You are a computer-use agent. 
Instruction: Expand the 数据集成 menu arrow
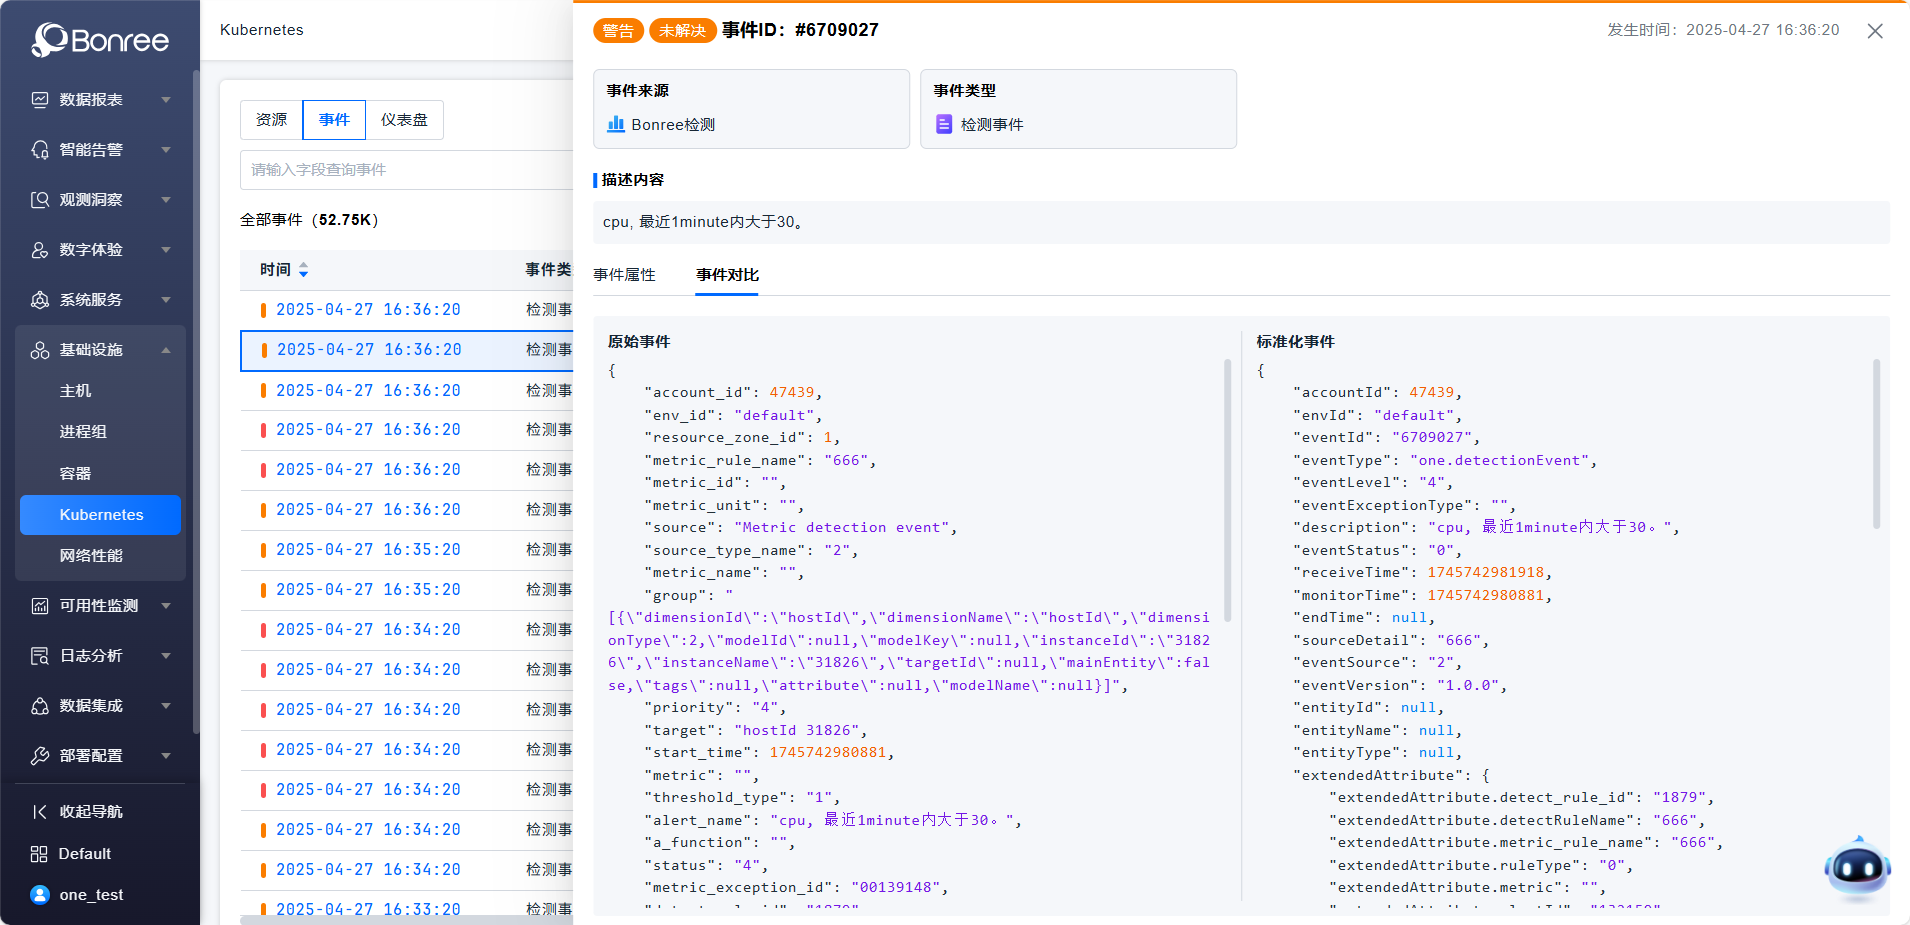[x=166, y=706]
